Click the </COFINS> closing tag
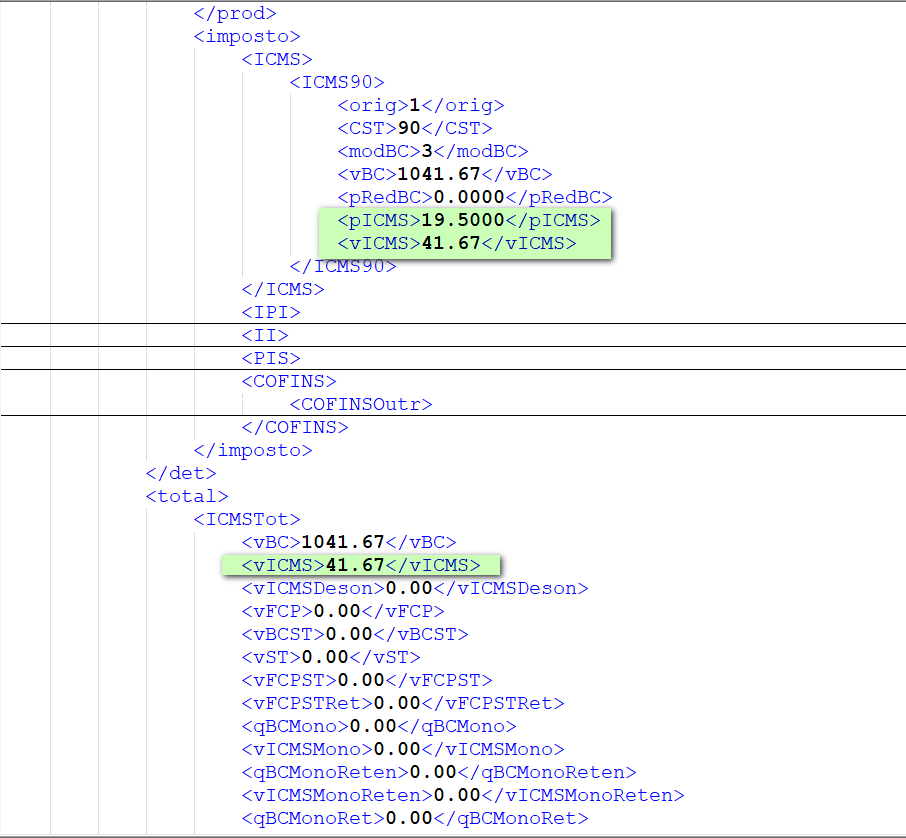906x838 pixels. [x=295, y=428]
